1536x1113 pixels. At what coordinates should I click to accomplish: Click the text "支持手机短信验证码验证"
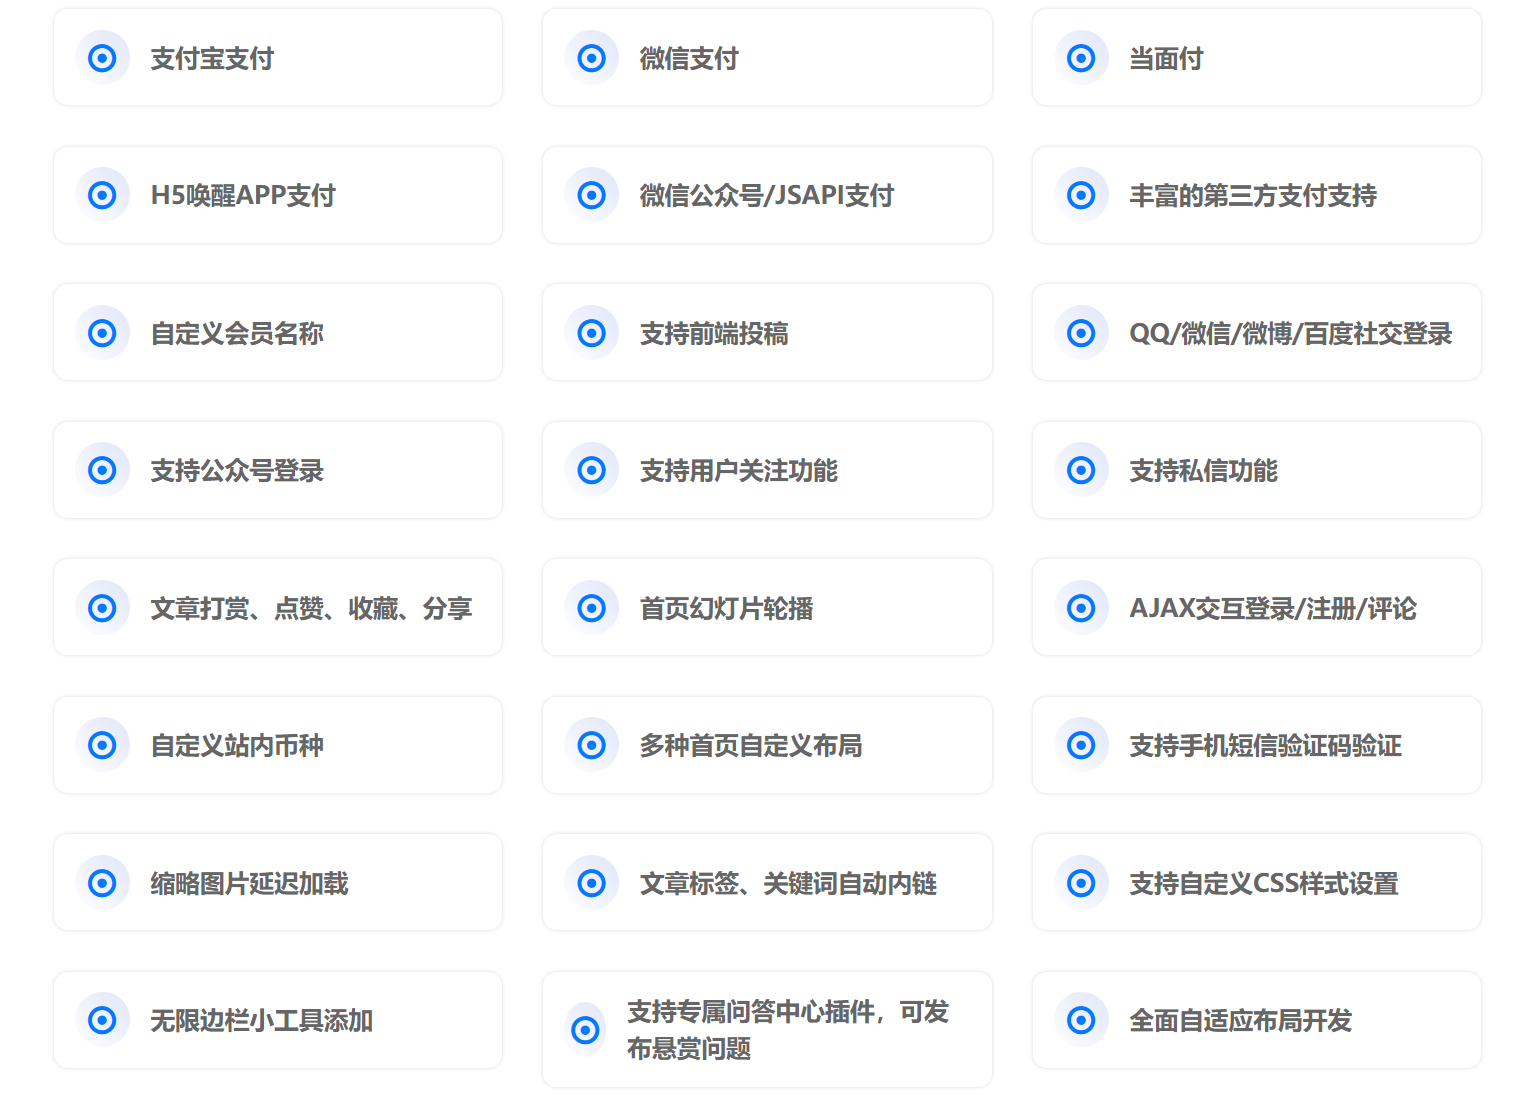1265,746
